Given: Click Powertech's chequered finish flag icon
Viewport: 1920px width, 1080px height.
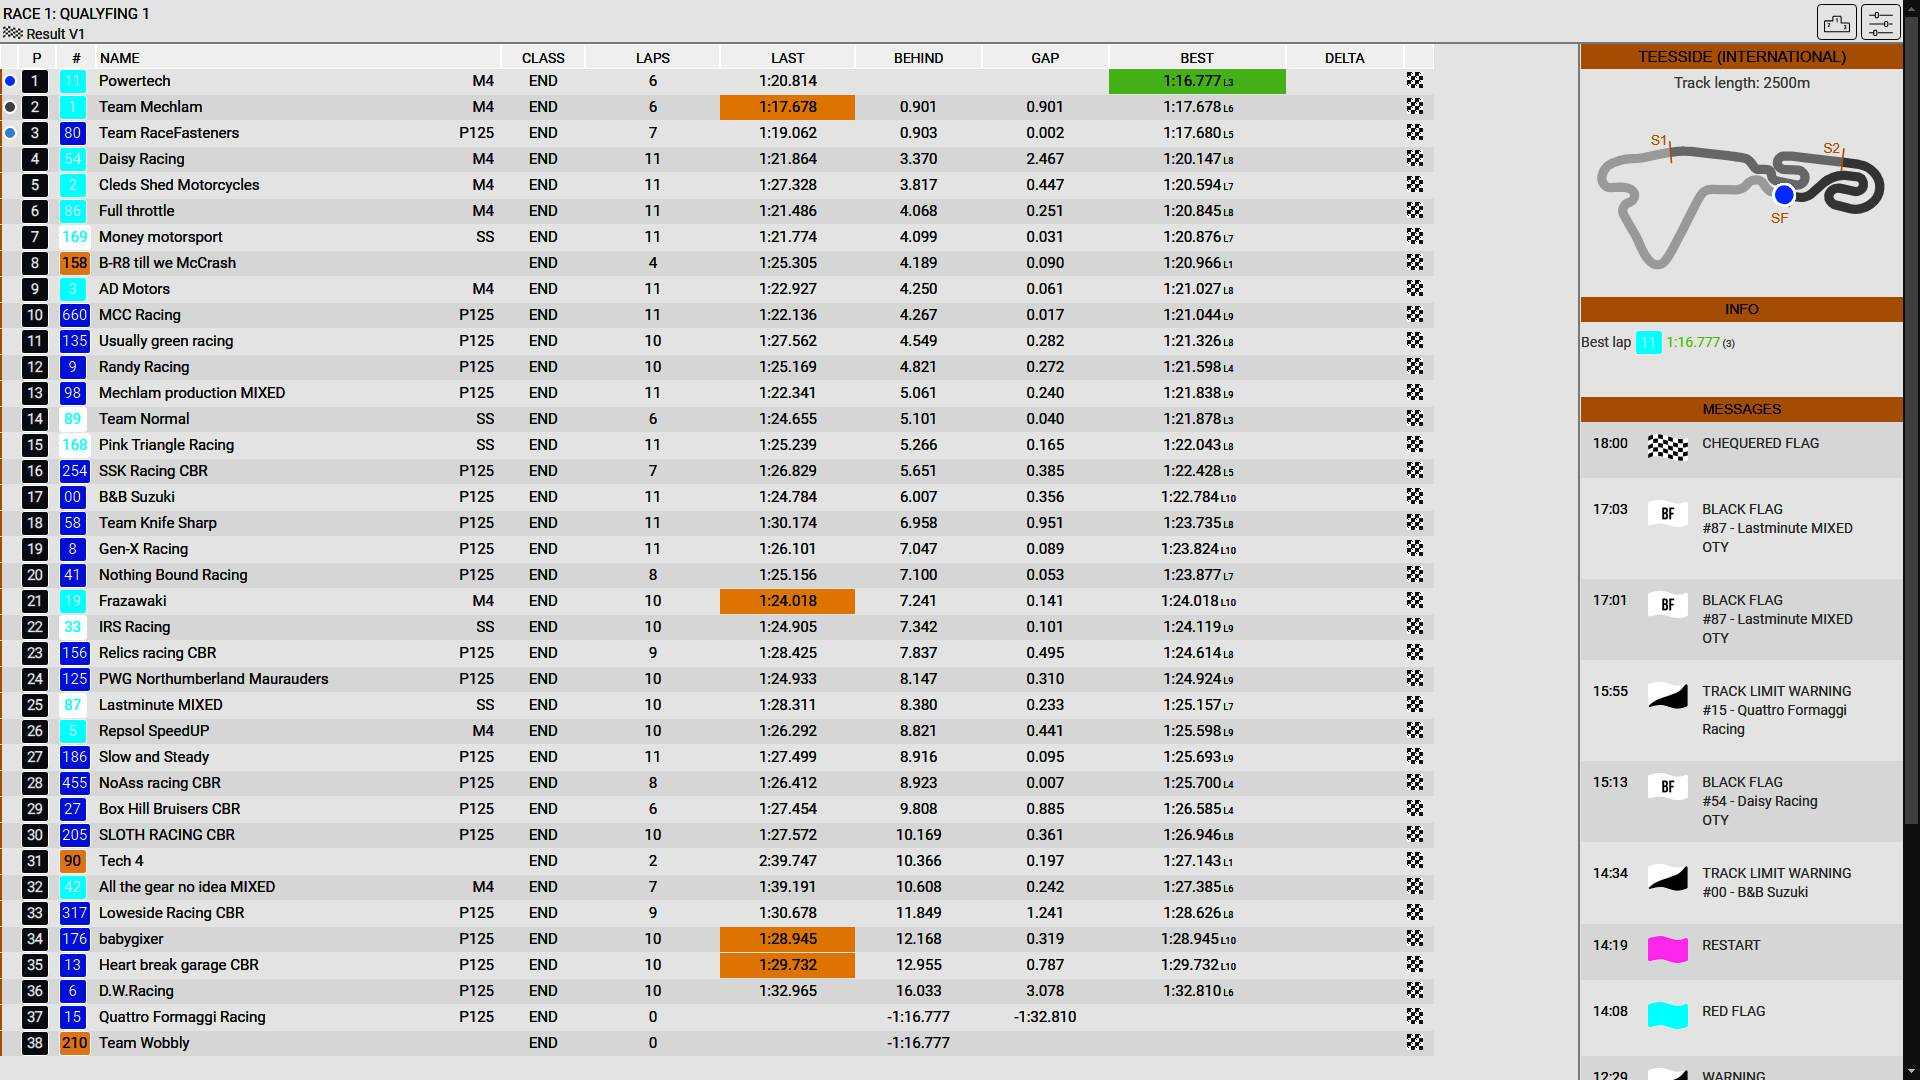Looking at the screenshot, I should (1414, 81).
